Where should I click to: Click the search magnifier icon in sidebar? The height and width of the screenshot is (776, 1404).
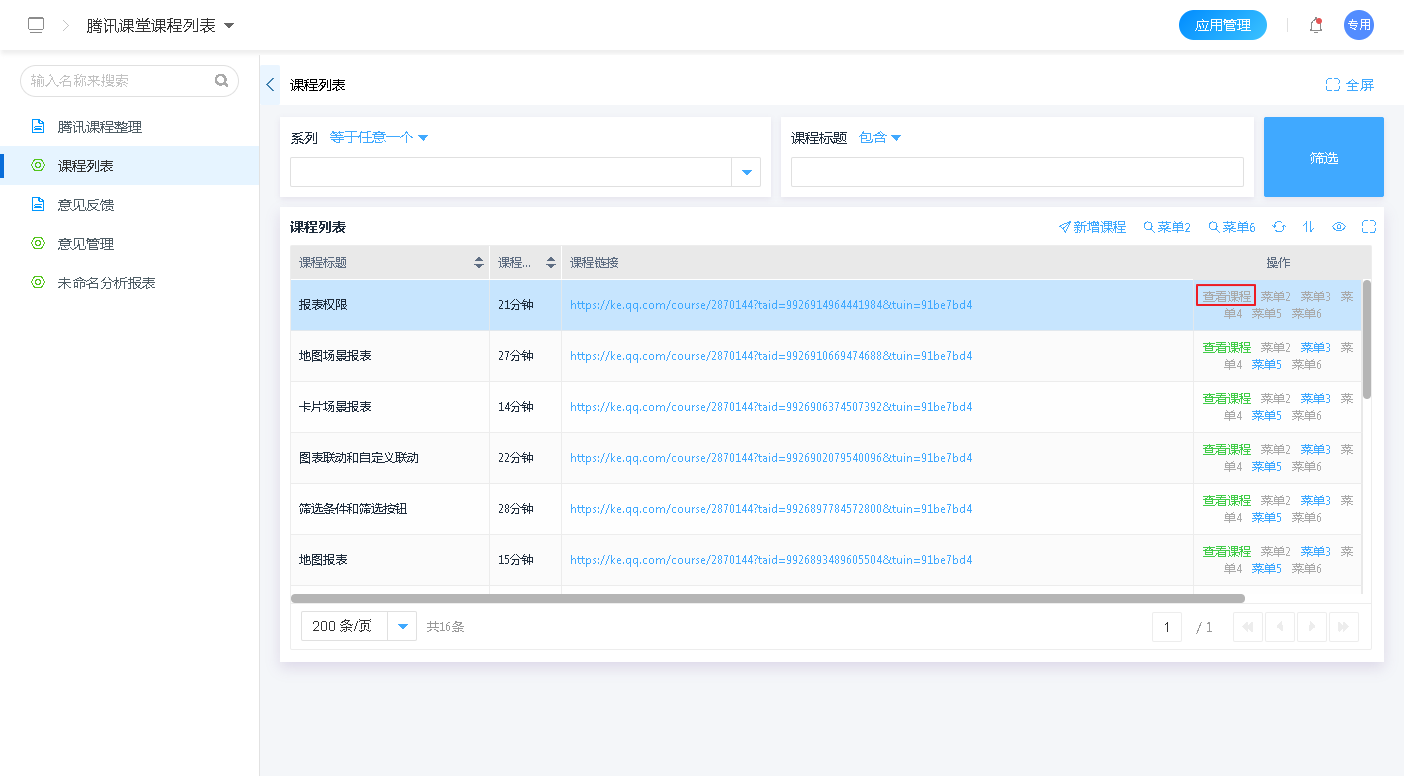click(x=222, y=81)
